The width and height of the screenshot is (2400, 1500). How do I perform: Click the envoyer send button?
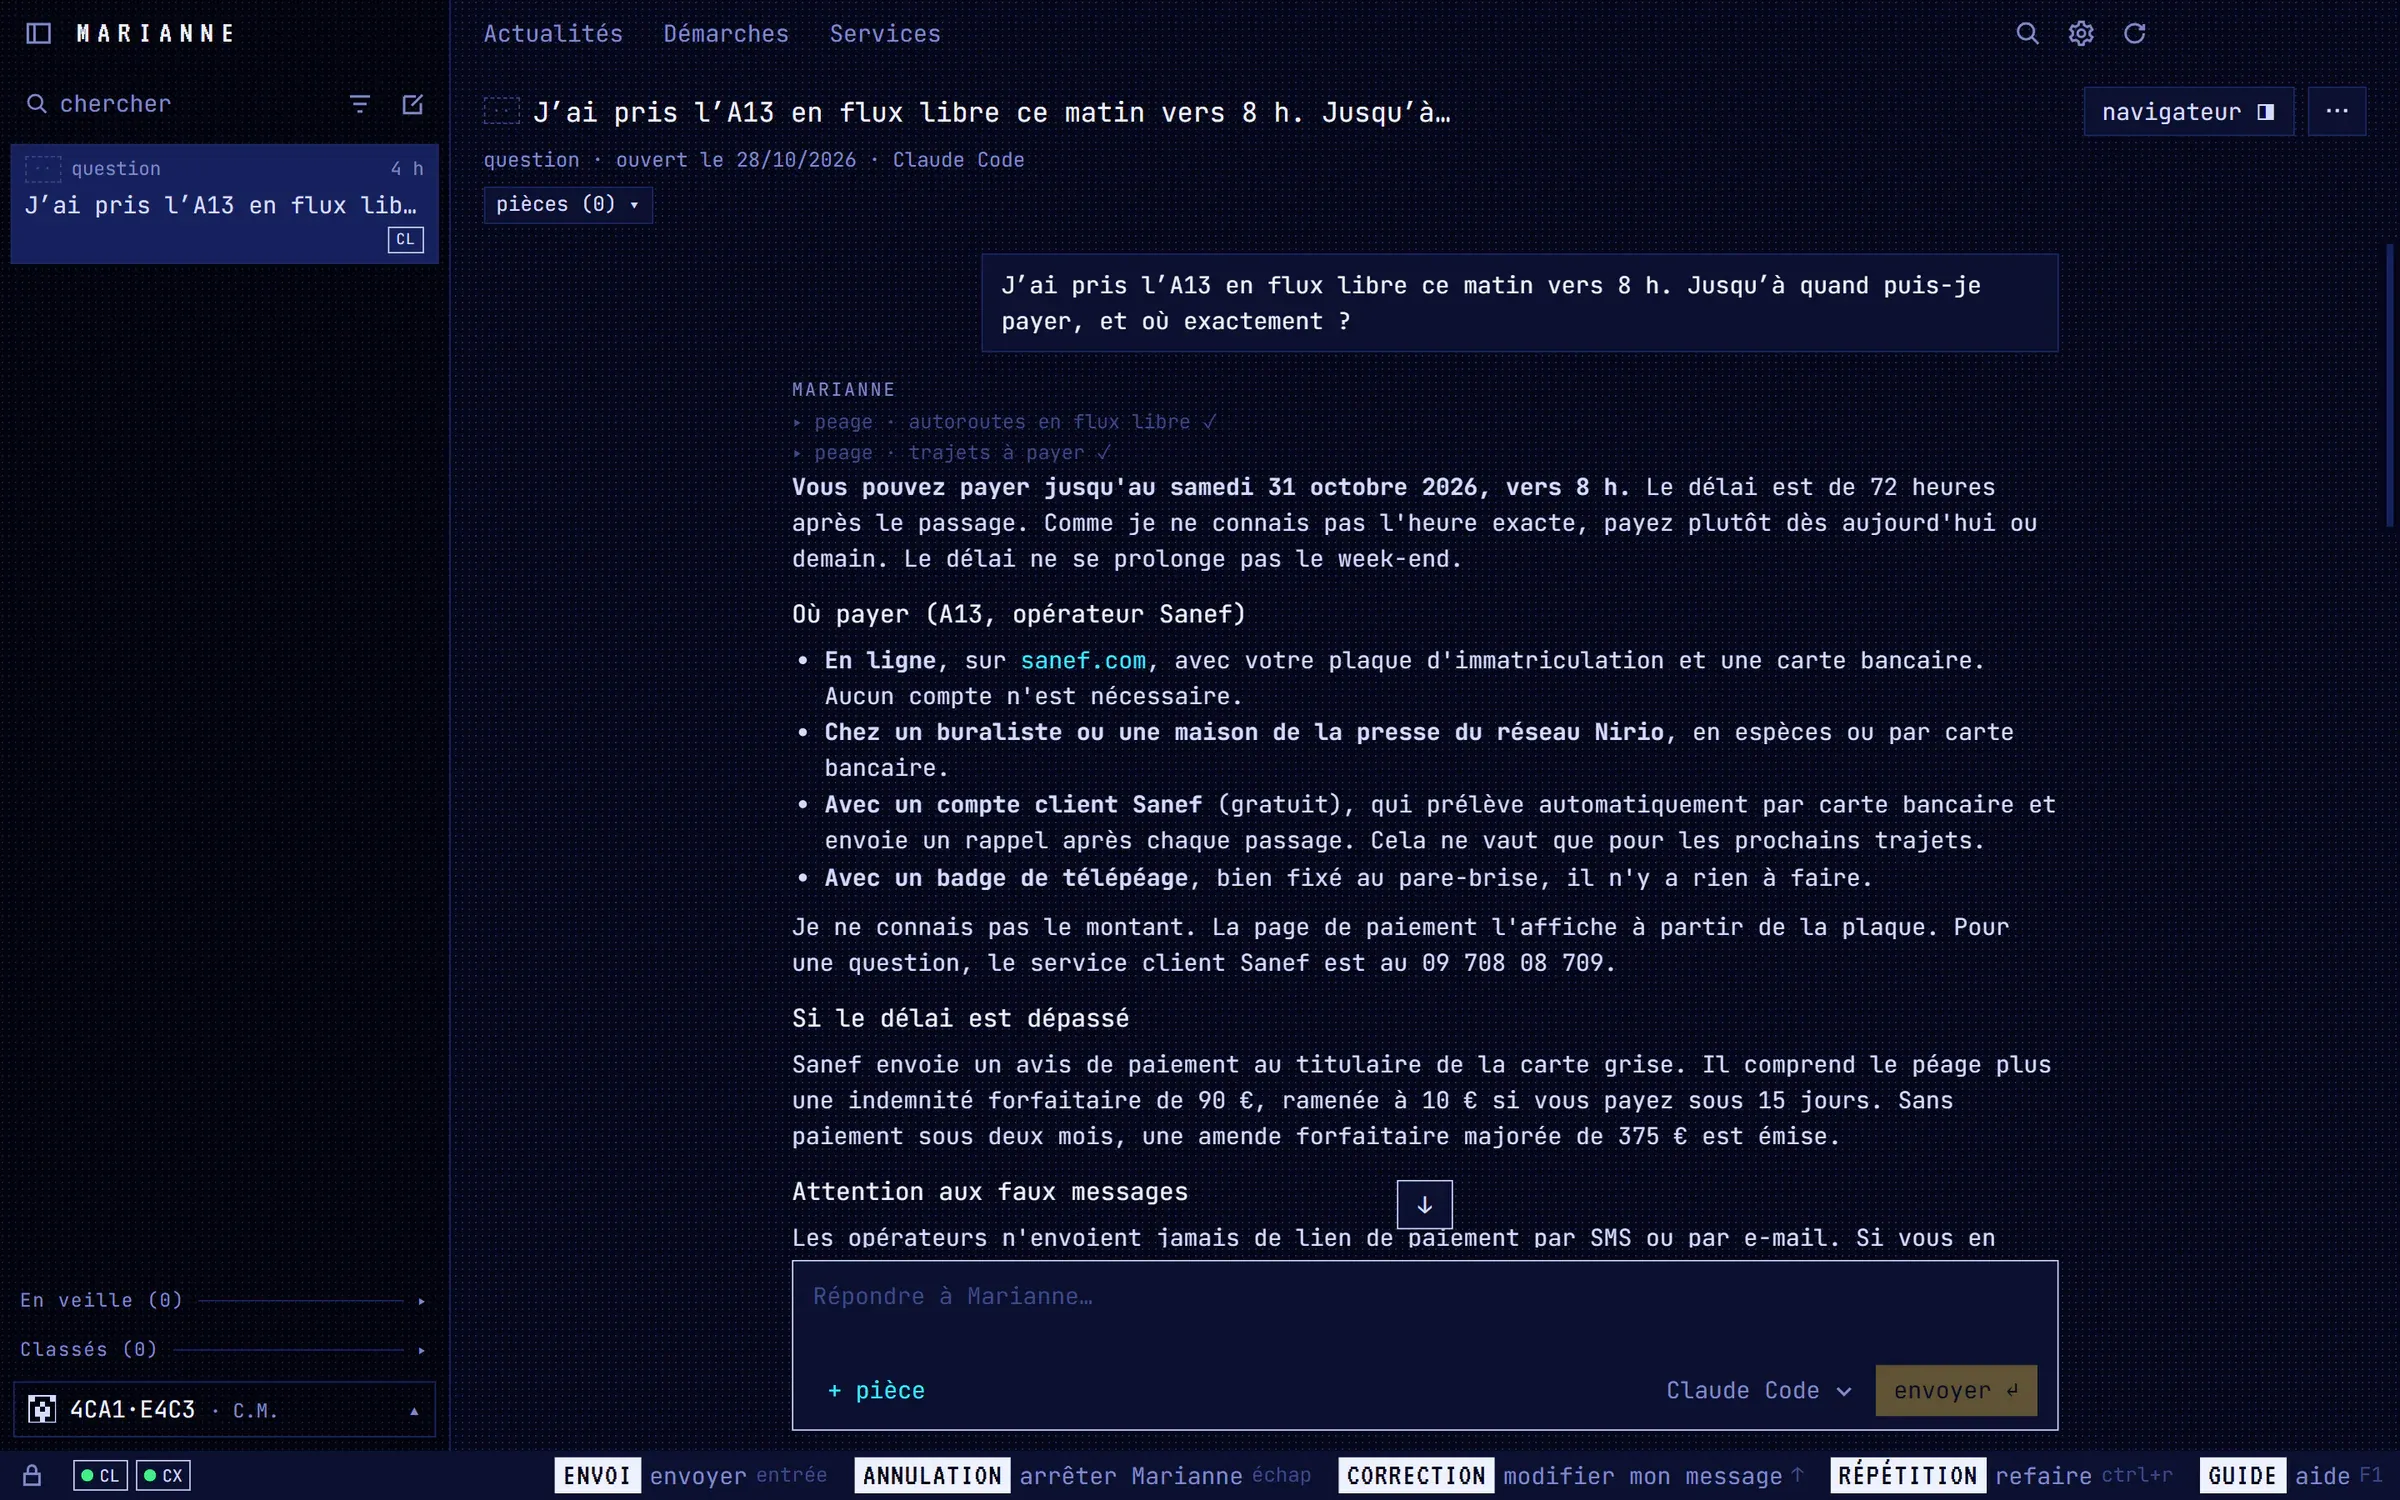click(x=1956, y=1390)
